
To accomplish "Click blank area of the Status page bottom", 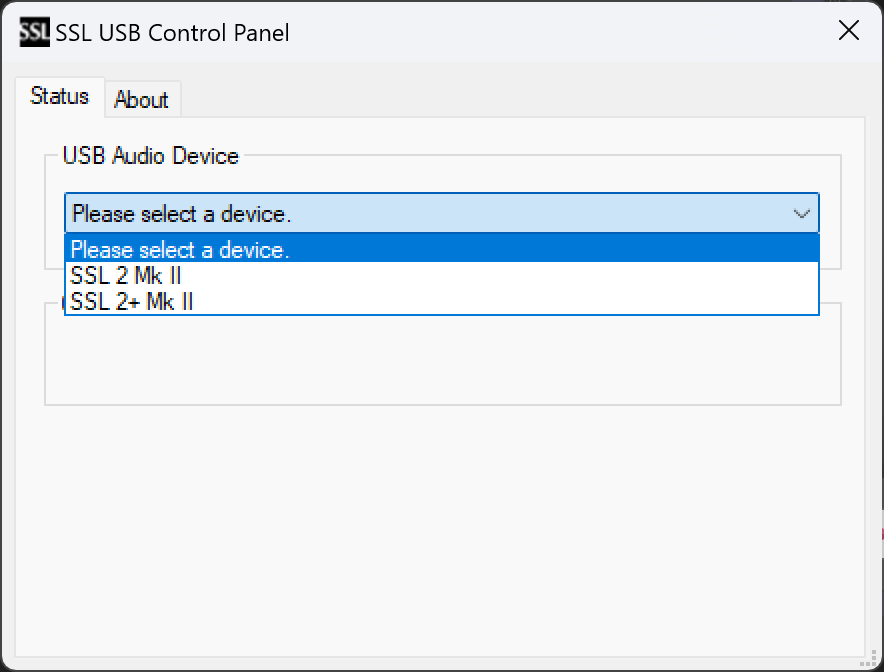I will tap(440, 530).
